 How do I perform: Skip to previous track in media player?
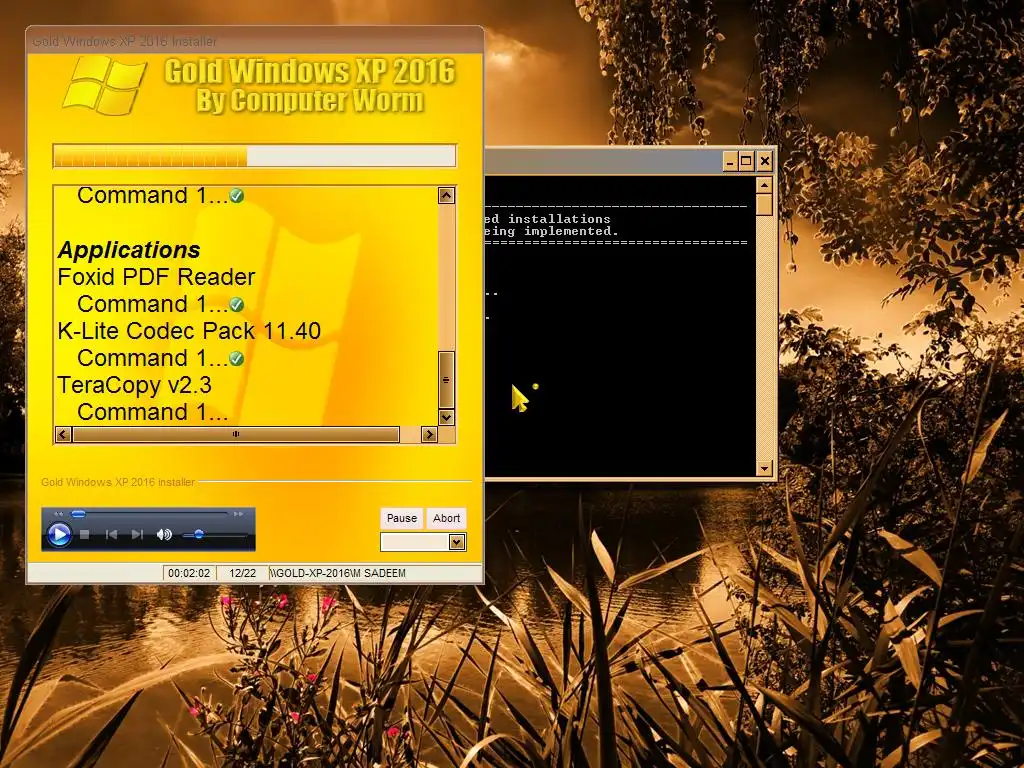[x=112, y=535]
